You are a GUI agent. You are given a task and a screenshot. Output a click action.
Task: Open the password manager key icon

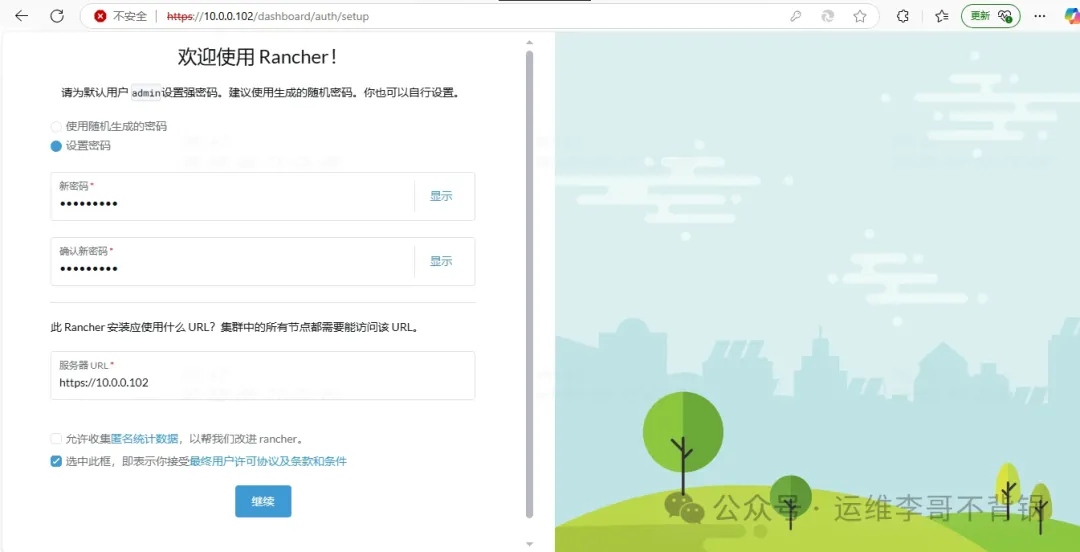pyautogui.click(x=796, y=16)
